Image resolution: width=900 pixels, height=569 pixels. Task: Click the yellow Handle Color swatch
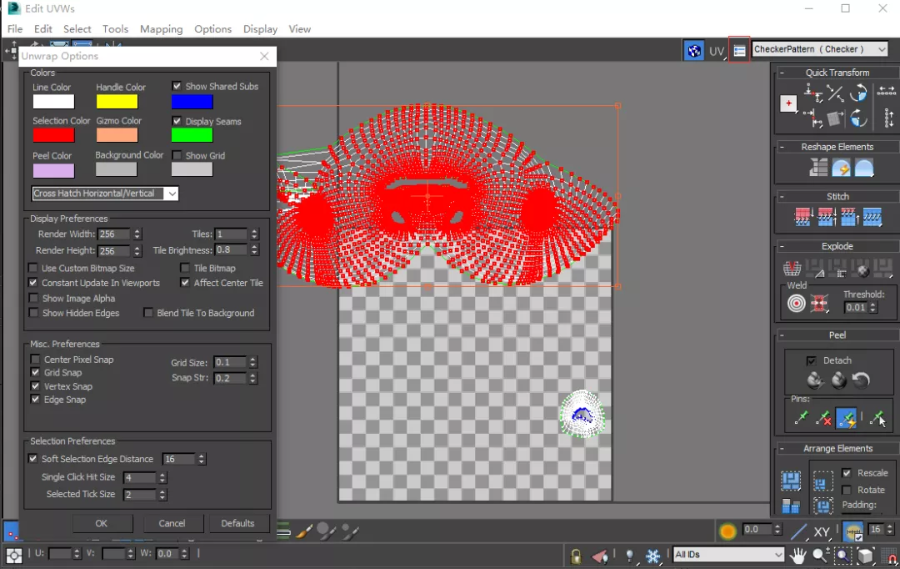(117, 101)
